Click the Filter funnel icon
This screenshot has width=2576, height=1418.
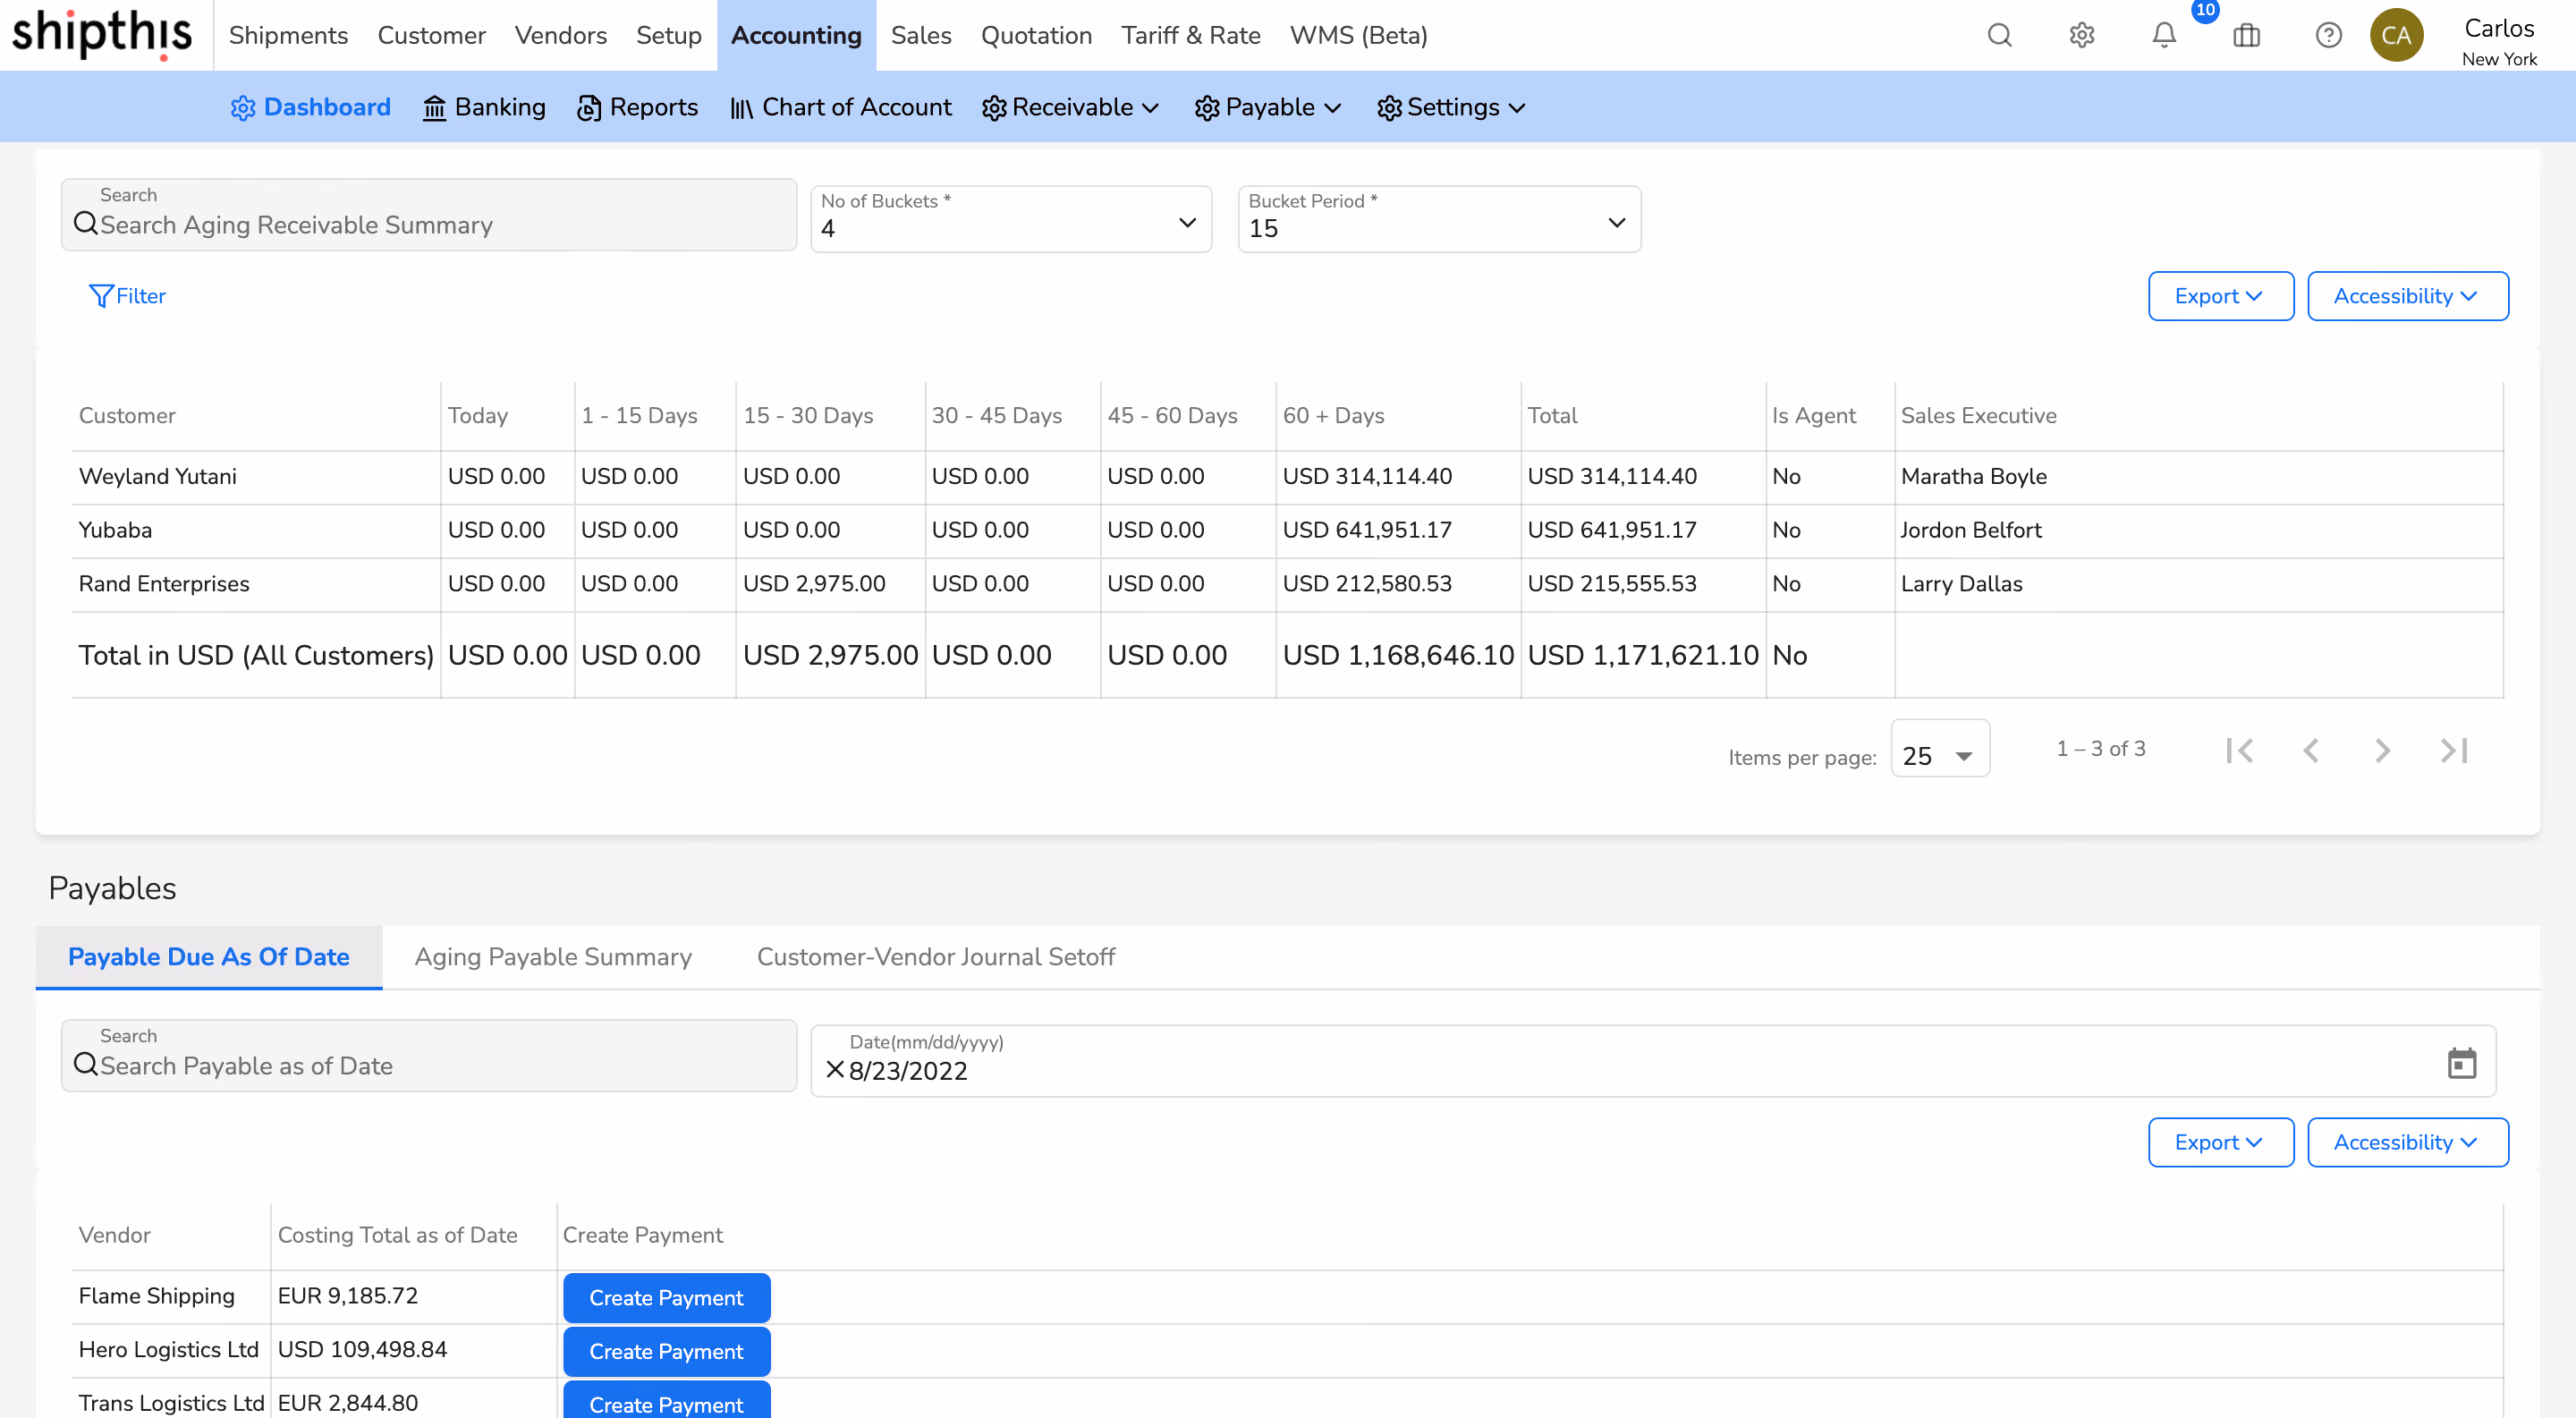[100, 296]
